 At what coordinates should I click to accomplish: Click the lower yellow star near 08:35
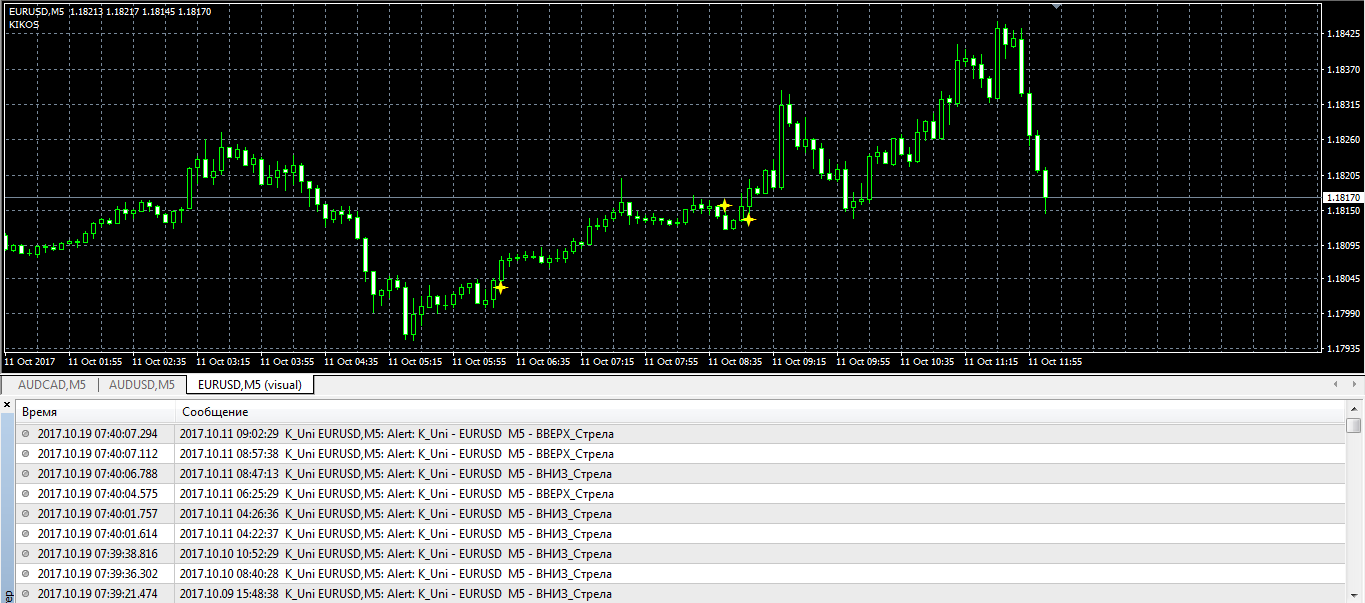[x=747, y=219]
